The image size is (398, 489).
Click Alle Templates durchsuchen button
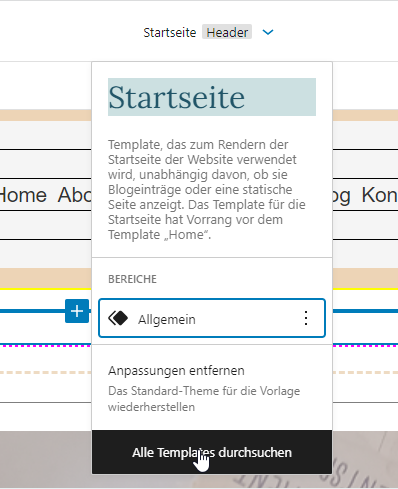tap(212, 452)
